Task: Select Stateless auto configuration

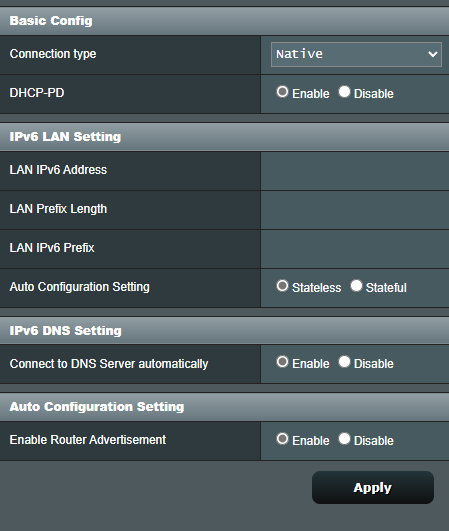Action: [282, 286]
